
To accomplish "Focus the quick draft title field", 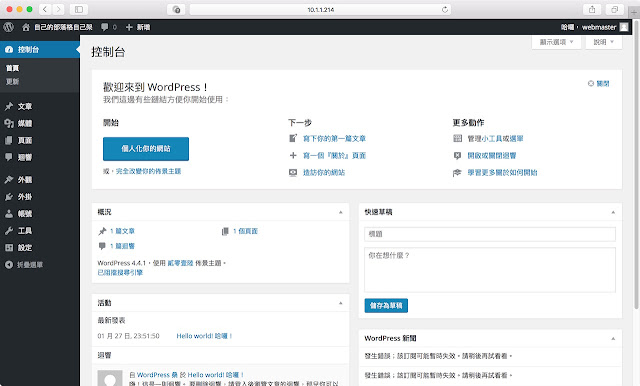I will [490, 234].
